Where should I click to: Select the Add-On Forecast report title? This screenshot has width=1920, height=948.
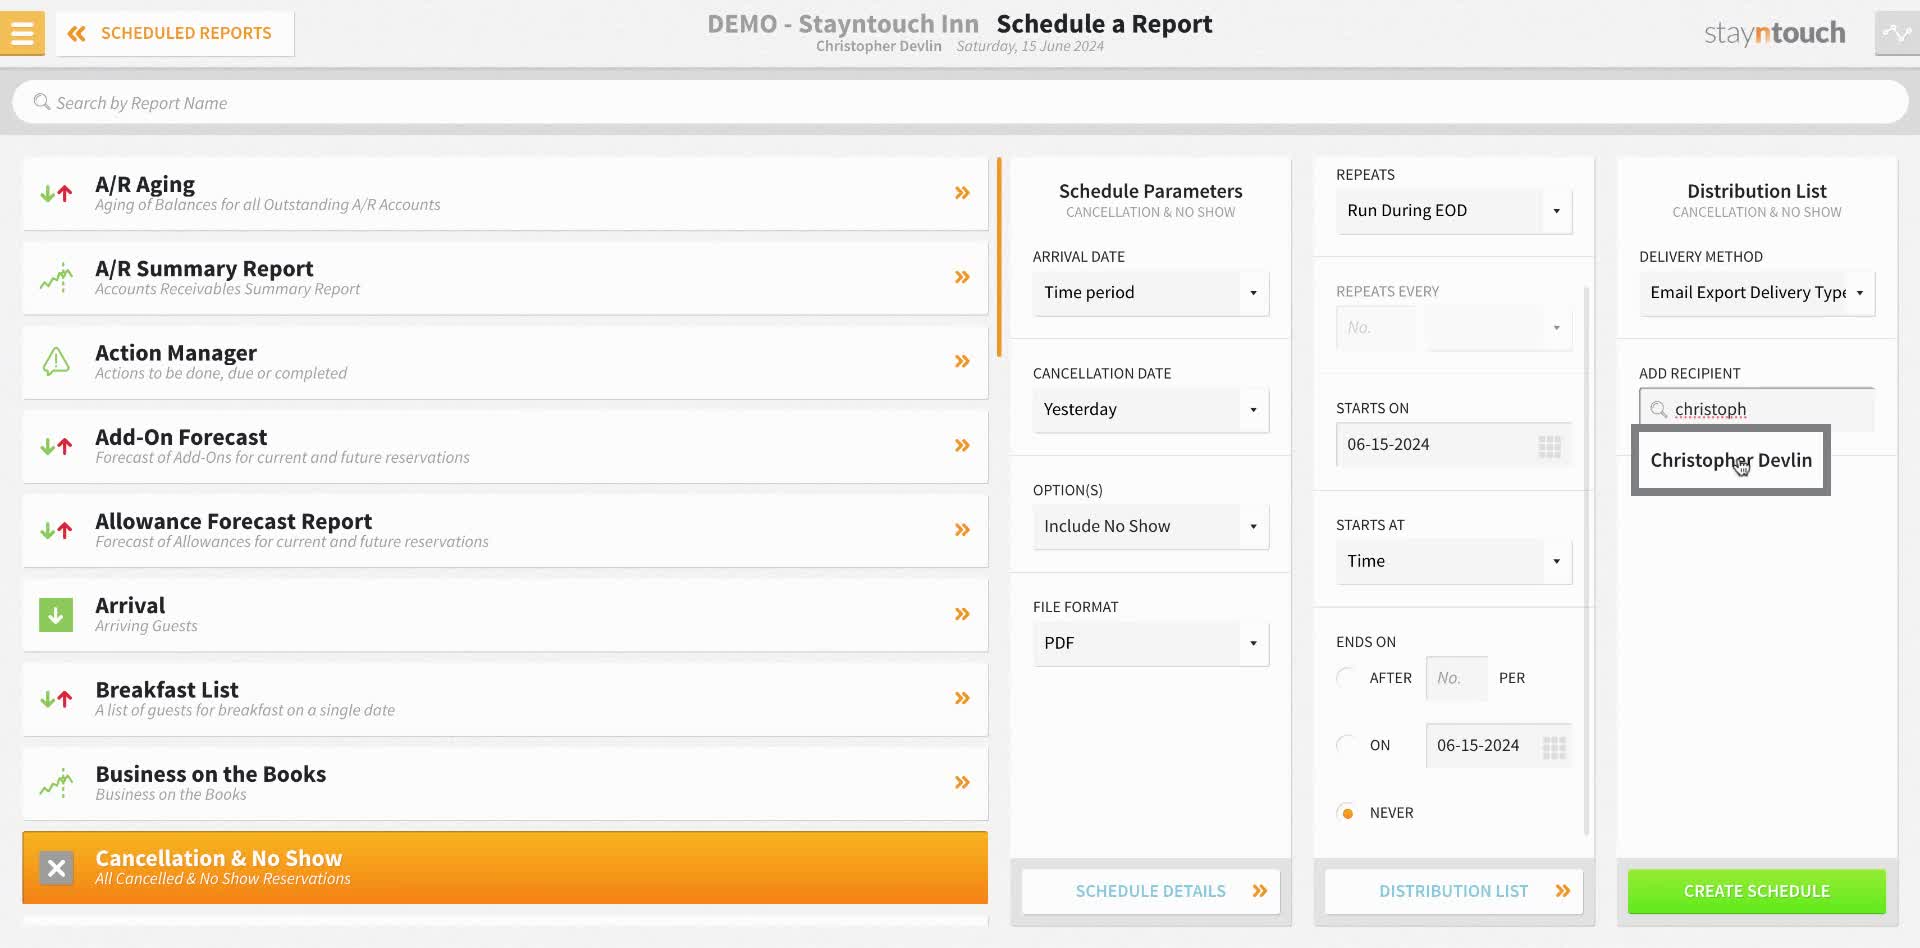[181, 437]
